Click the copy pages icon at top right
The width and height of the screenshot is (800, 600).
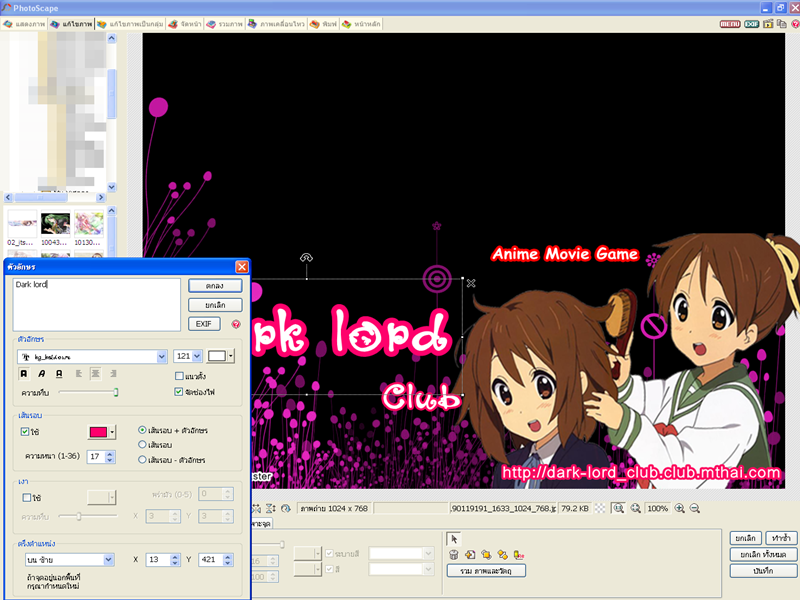[782, 24]
